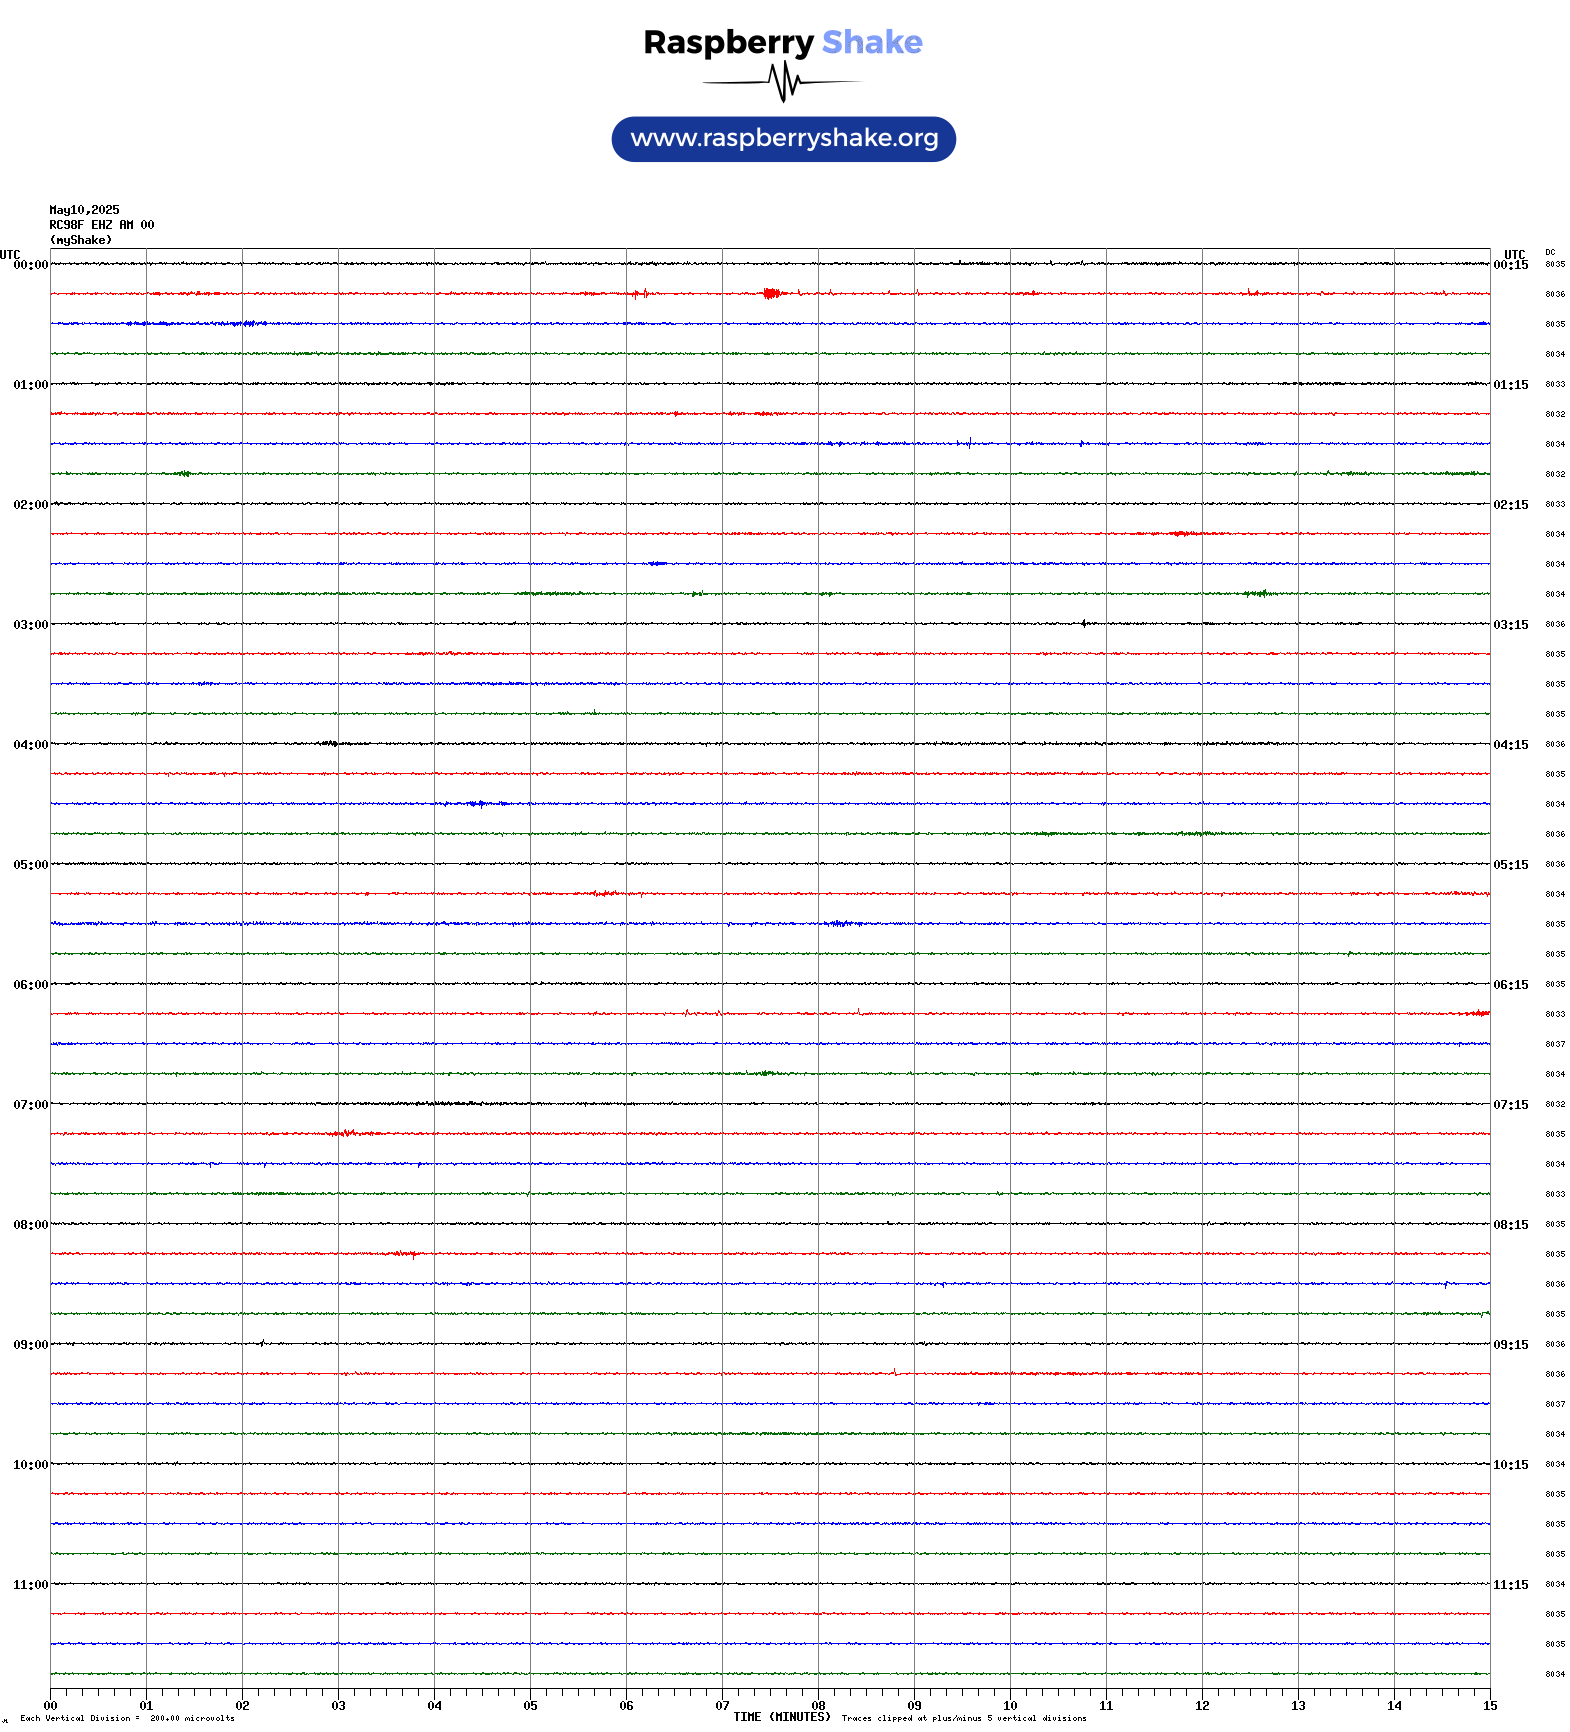
Task: Click the (myShake) station name
Action: [x=81, y=240]
